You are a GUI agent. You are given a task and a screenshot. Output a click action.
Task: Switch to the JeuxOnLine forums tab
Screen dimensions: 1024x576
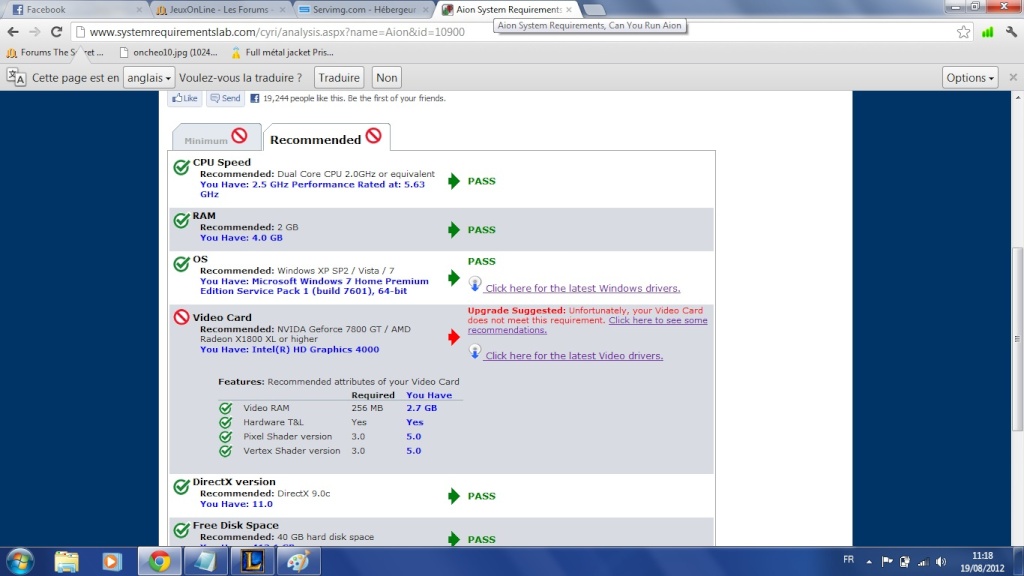pos(219,10)
